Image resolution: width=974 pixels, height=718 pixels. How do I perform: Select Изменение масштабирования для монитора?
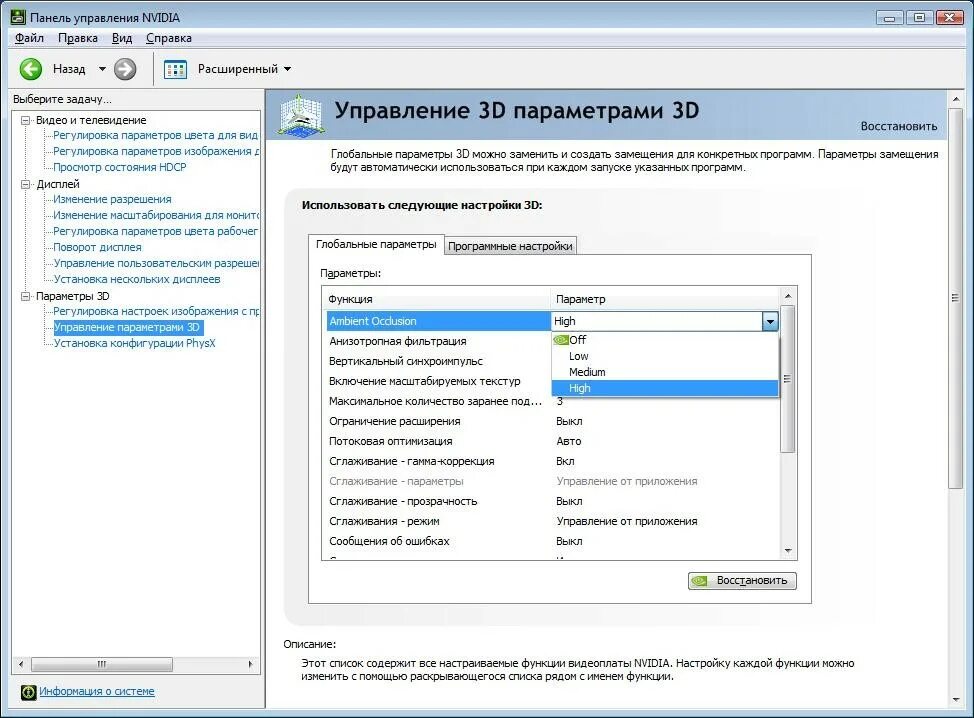coord(156,215)
